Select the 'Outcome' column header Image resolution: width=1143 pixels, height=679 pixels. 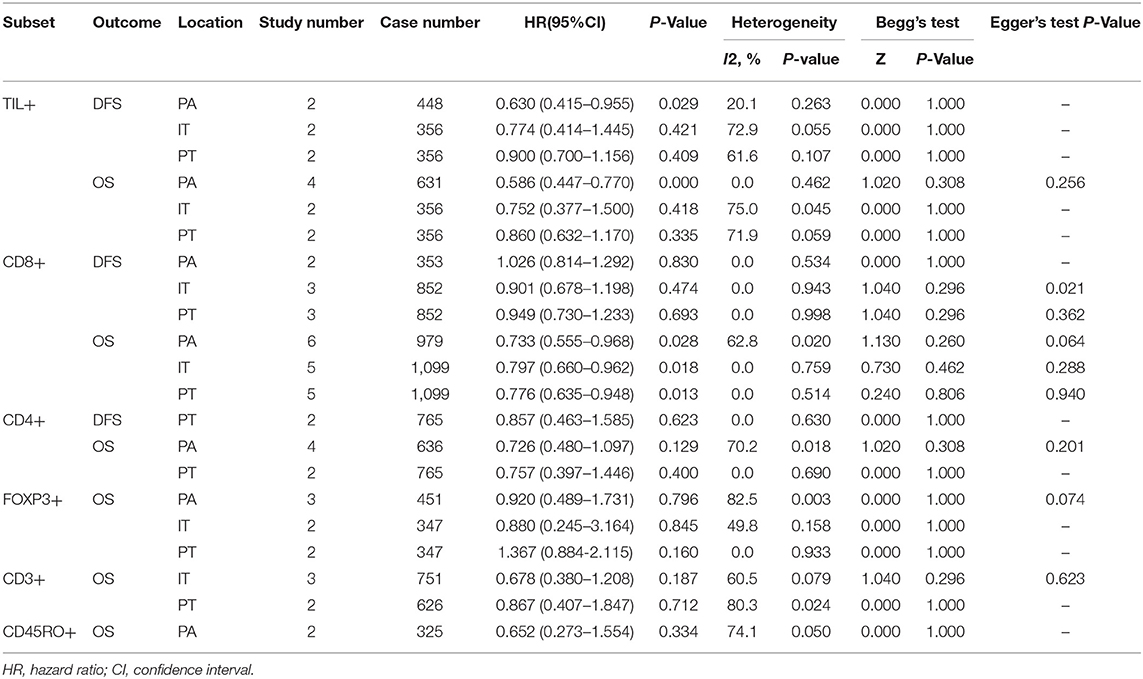[127, 23]
